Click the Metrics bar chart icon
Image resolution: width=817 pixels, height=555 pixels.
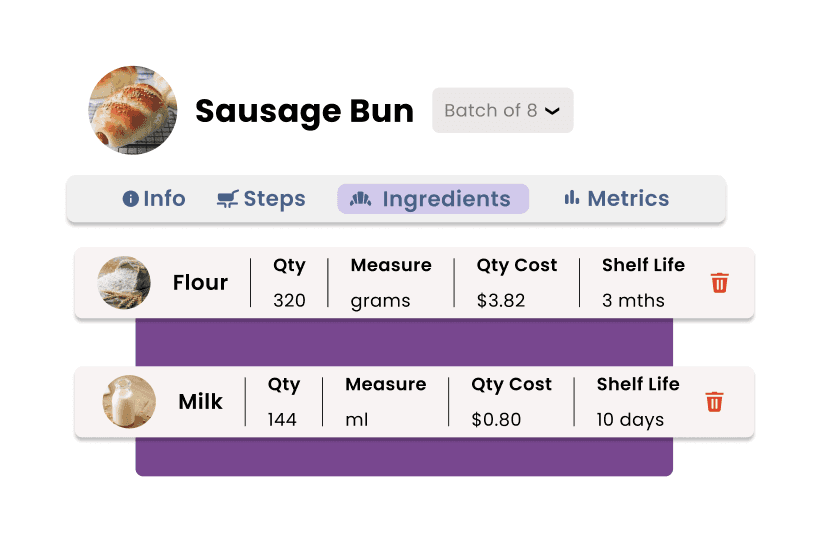pyautogui.click(x=572, y=198)
